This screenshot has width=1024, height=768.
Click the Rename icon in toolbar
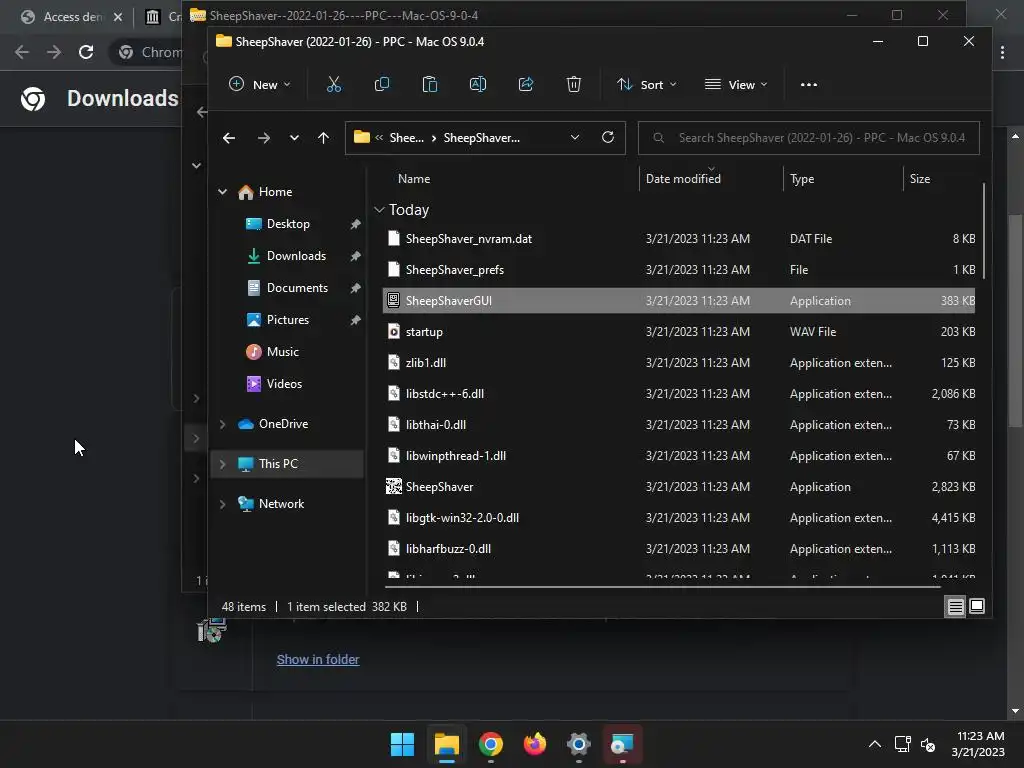point(477,84)
